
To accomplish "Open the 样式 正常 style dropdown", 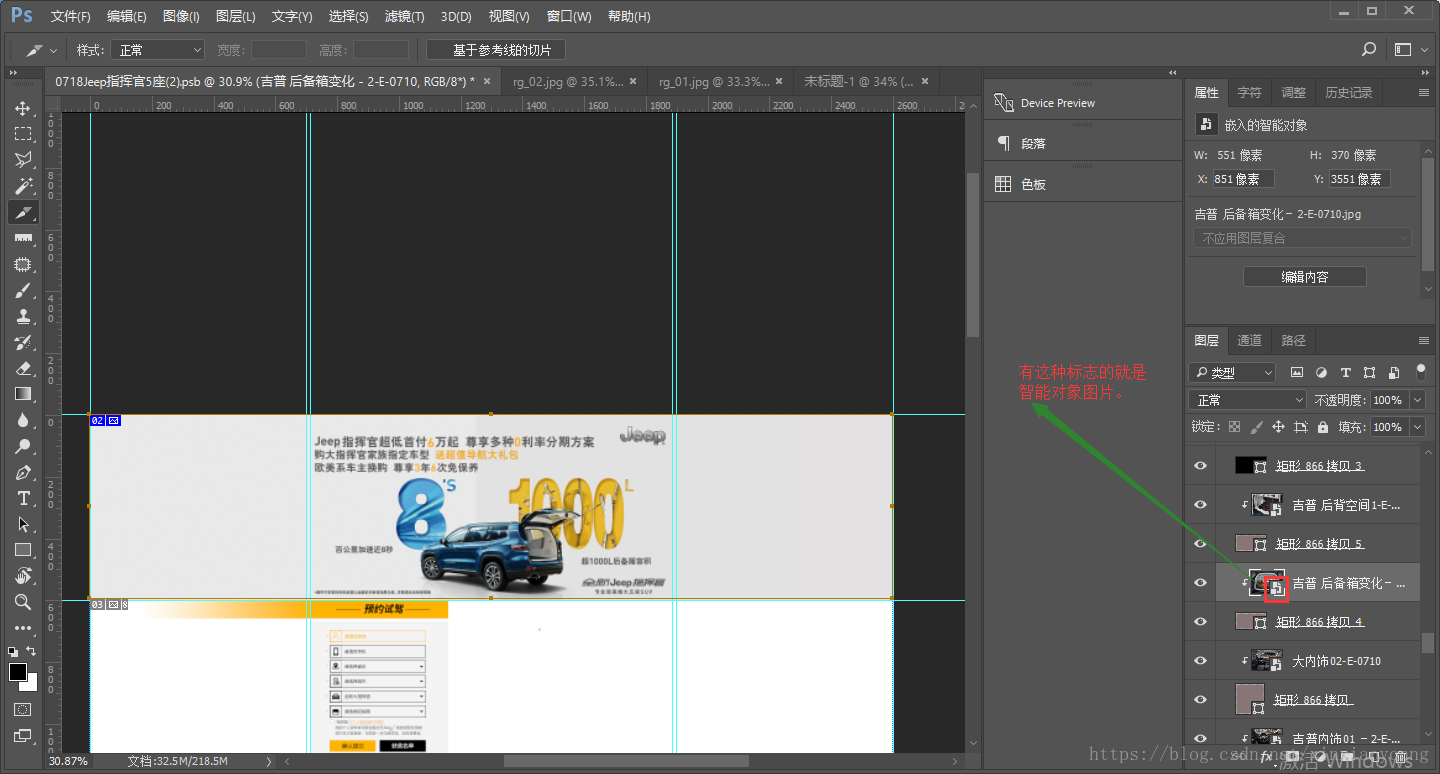I will coord(157,50).
